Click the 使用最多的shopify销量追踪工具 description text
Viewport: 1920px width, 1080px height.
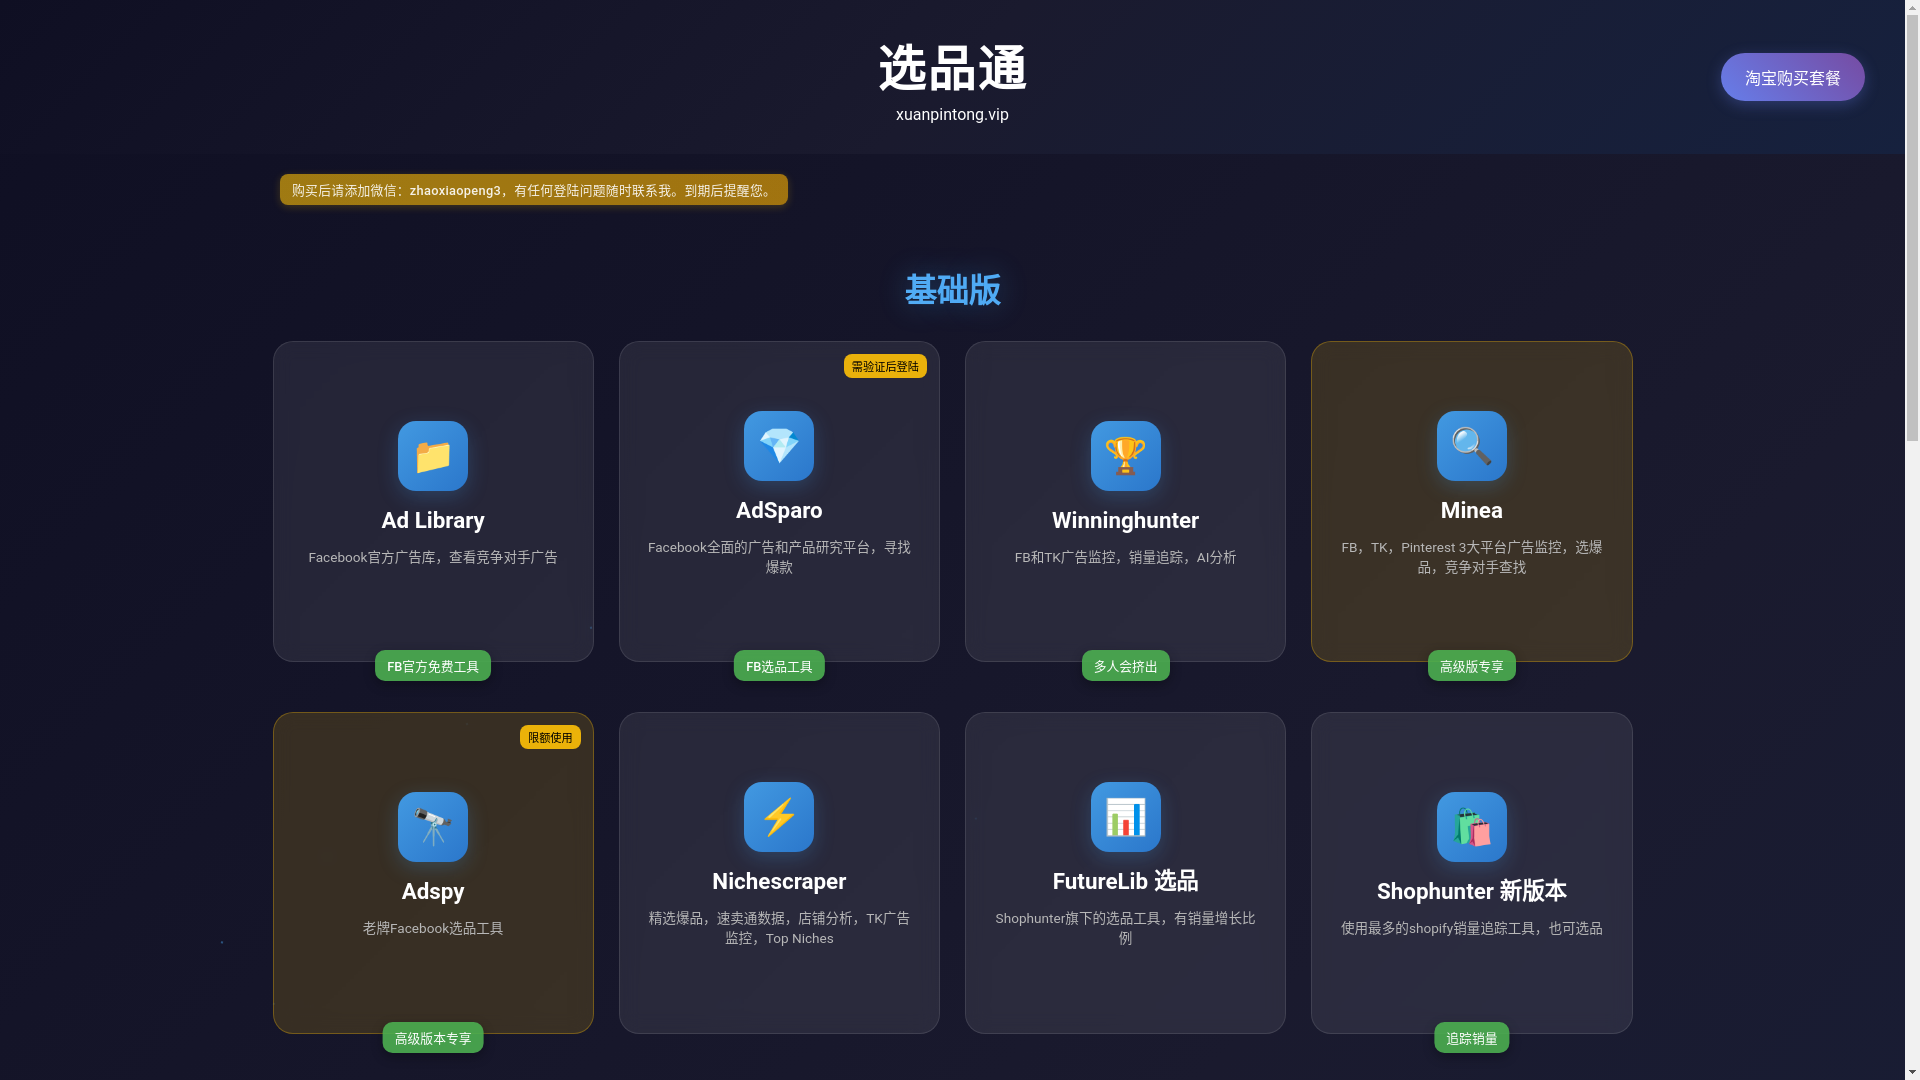coord(1472,928)
